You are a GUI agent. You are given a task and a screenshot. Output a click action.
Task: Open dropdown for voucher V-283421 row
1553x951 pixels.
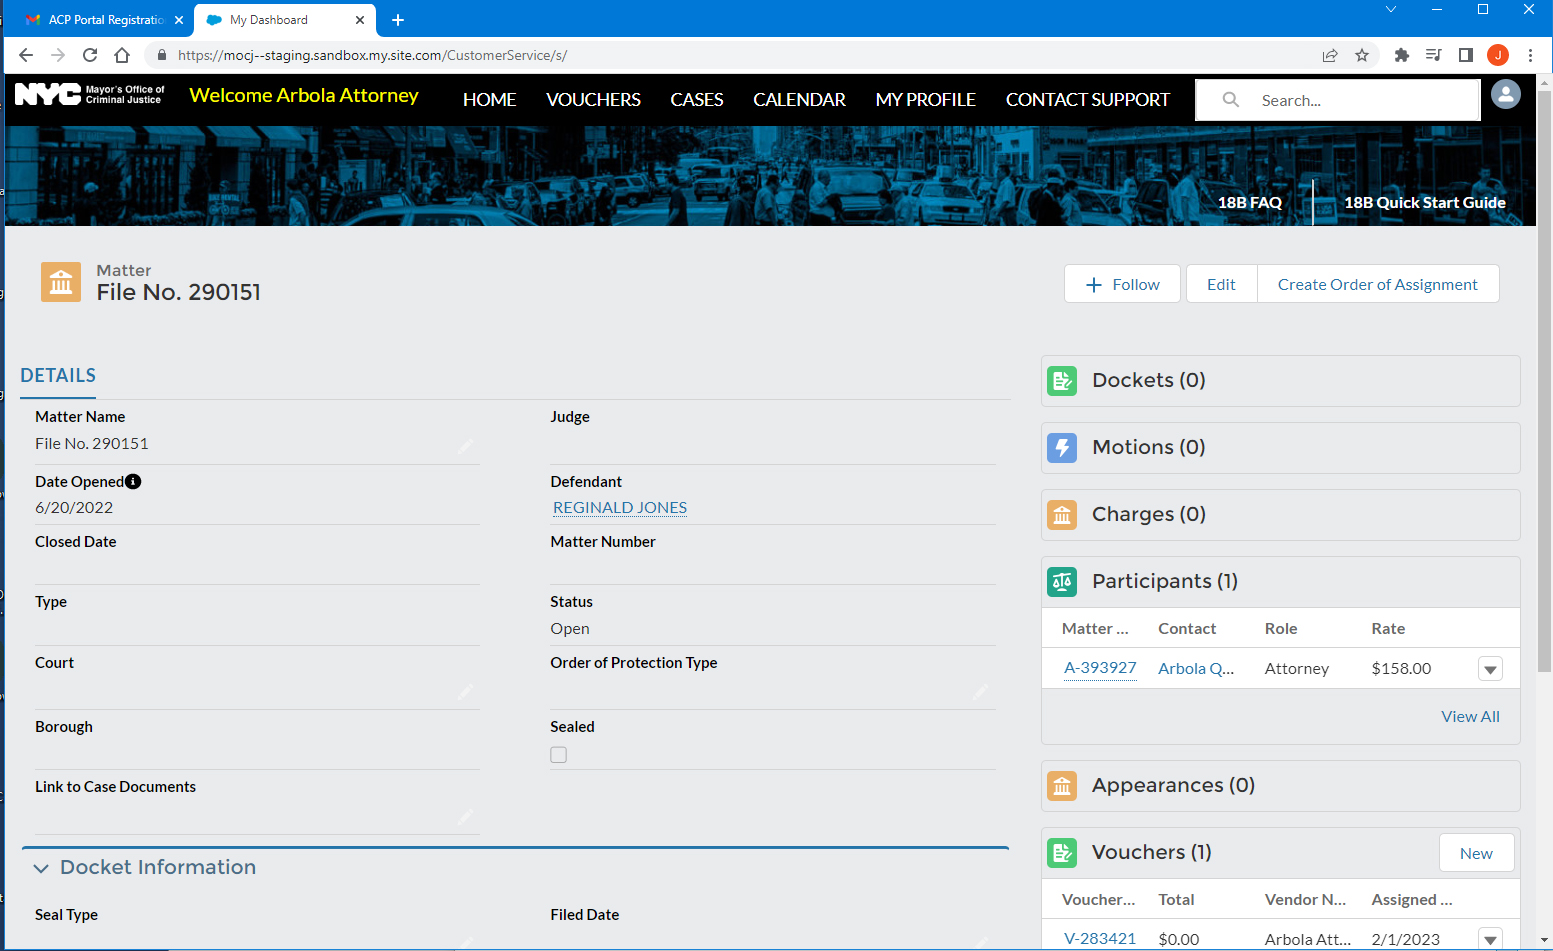pyautogui.click(x=1490, y=939)
